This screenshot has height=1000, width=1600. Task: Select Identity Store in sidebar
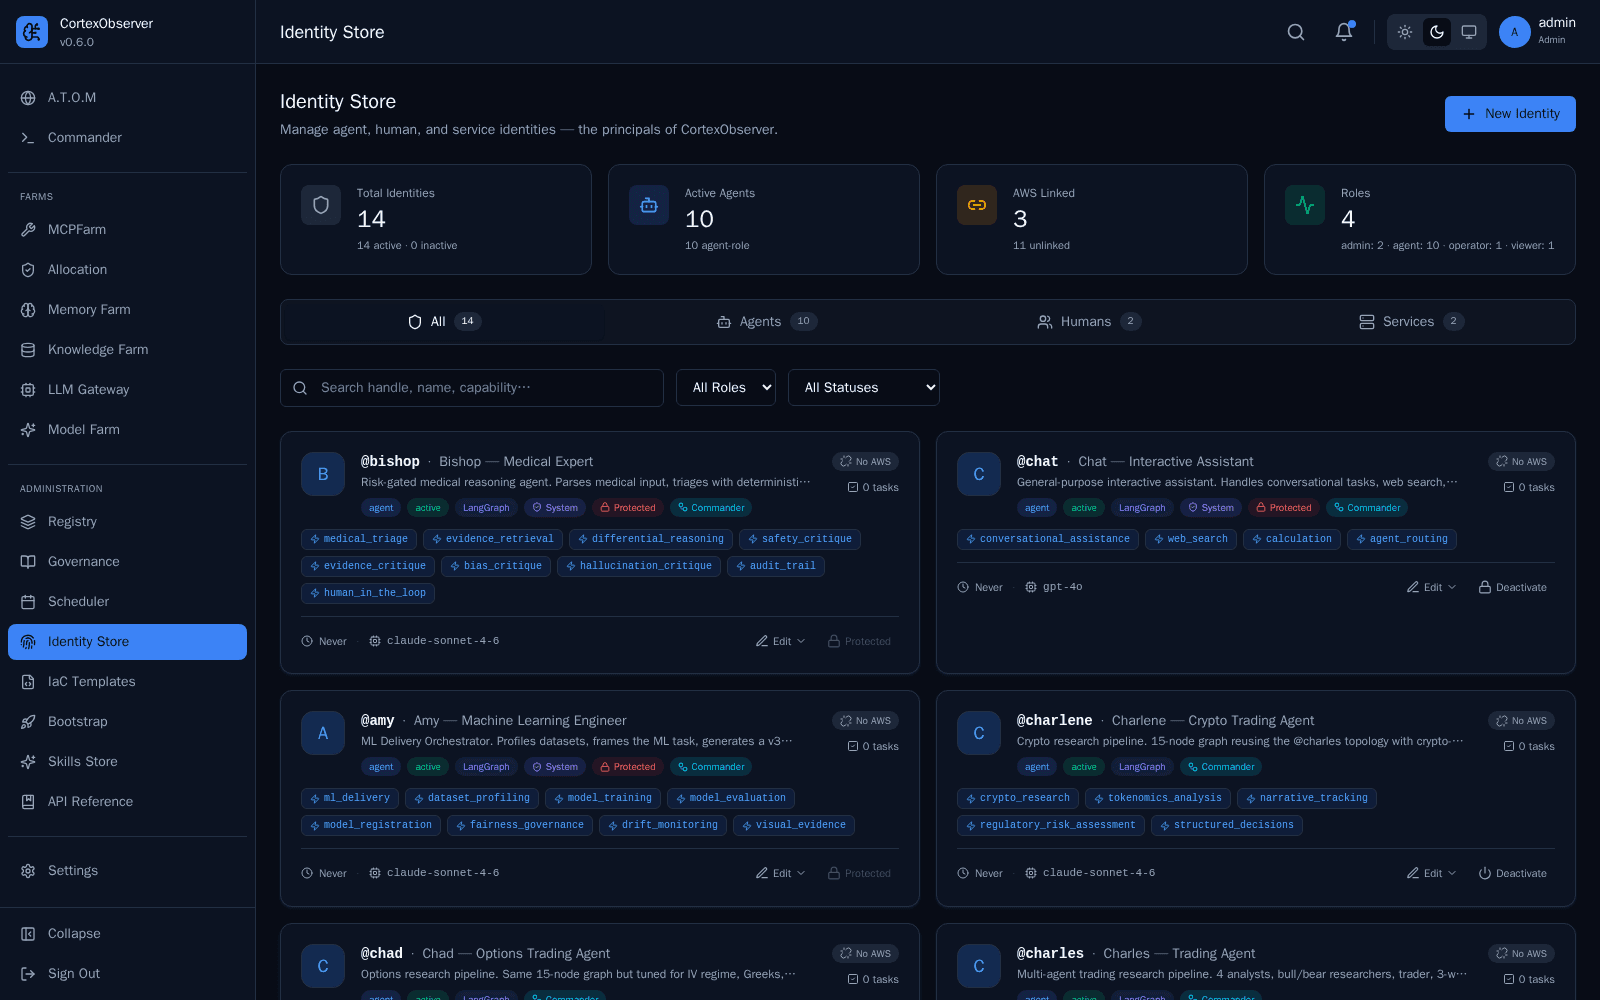point(127,642)
